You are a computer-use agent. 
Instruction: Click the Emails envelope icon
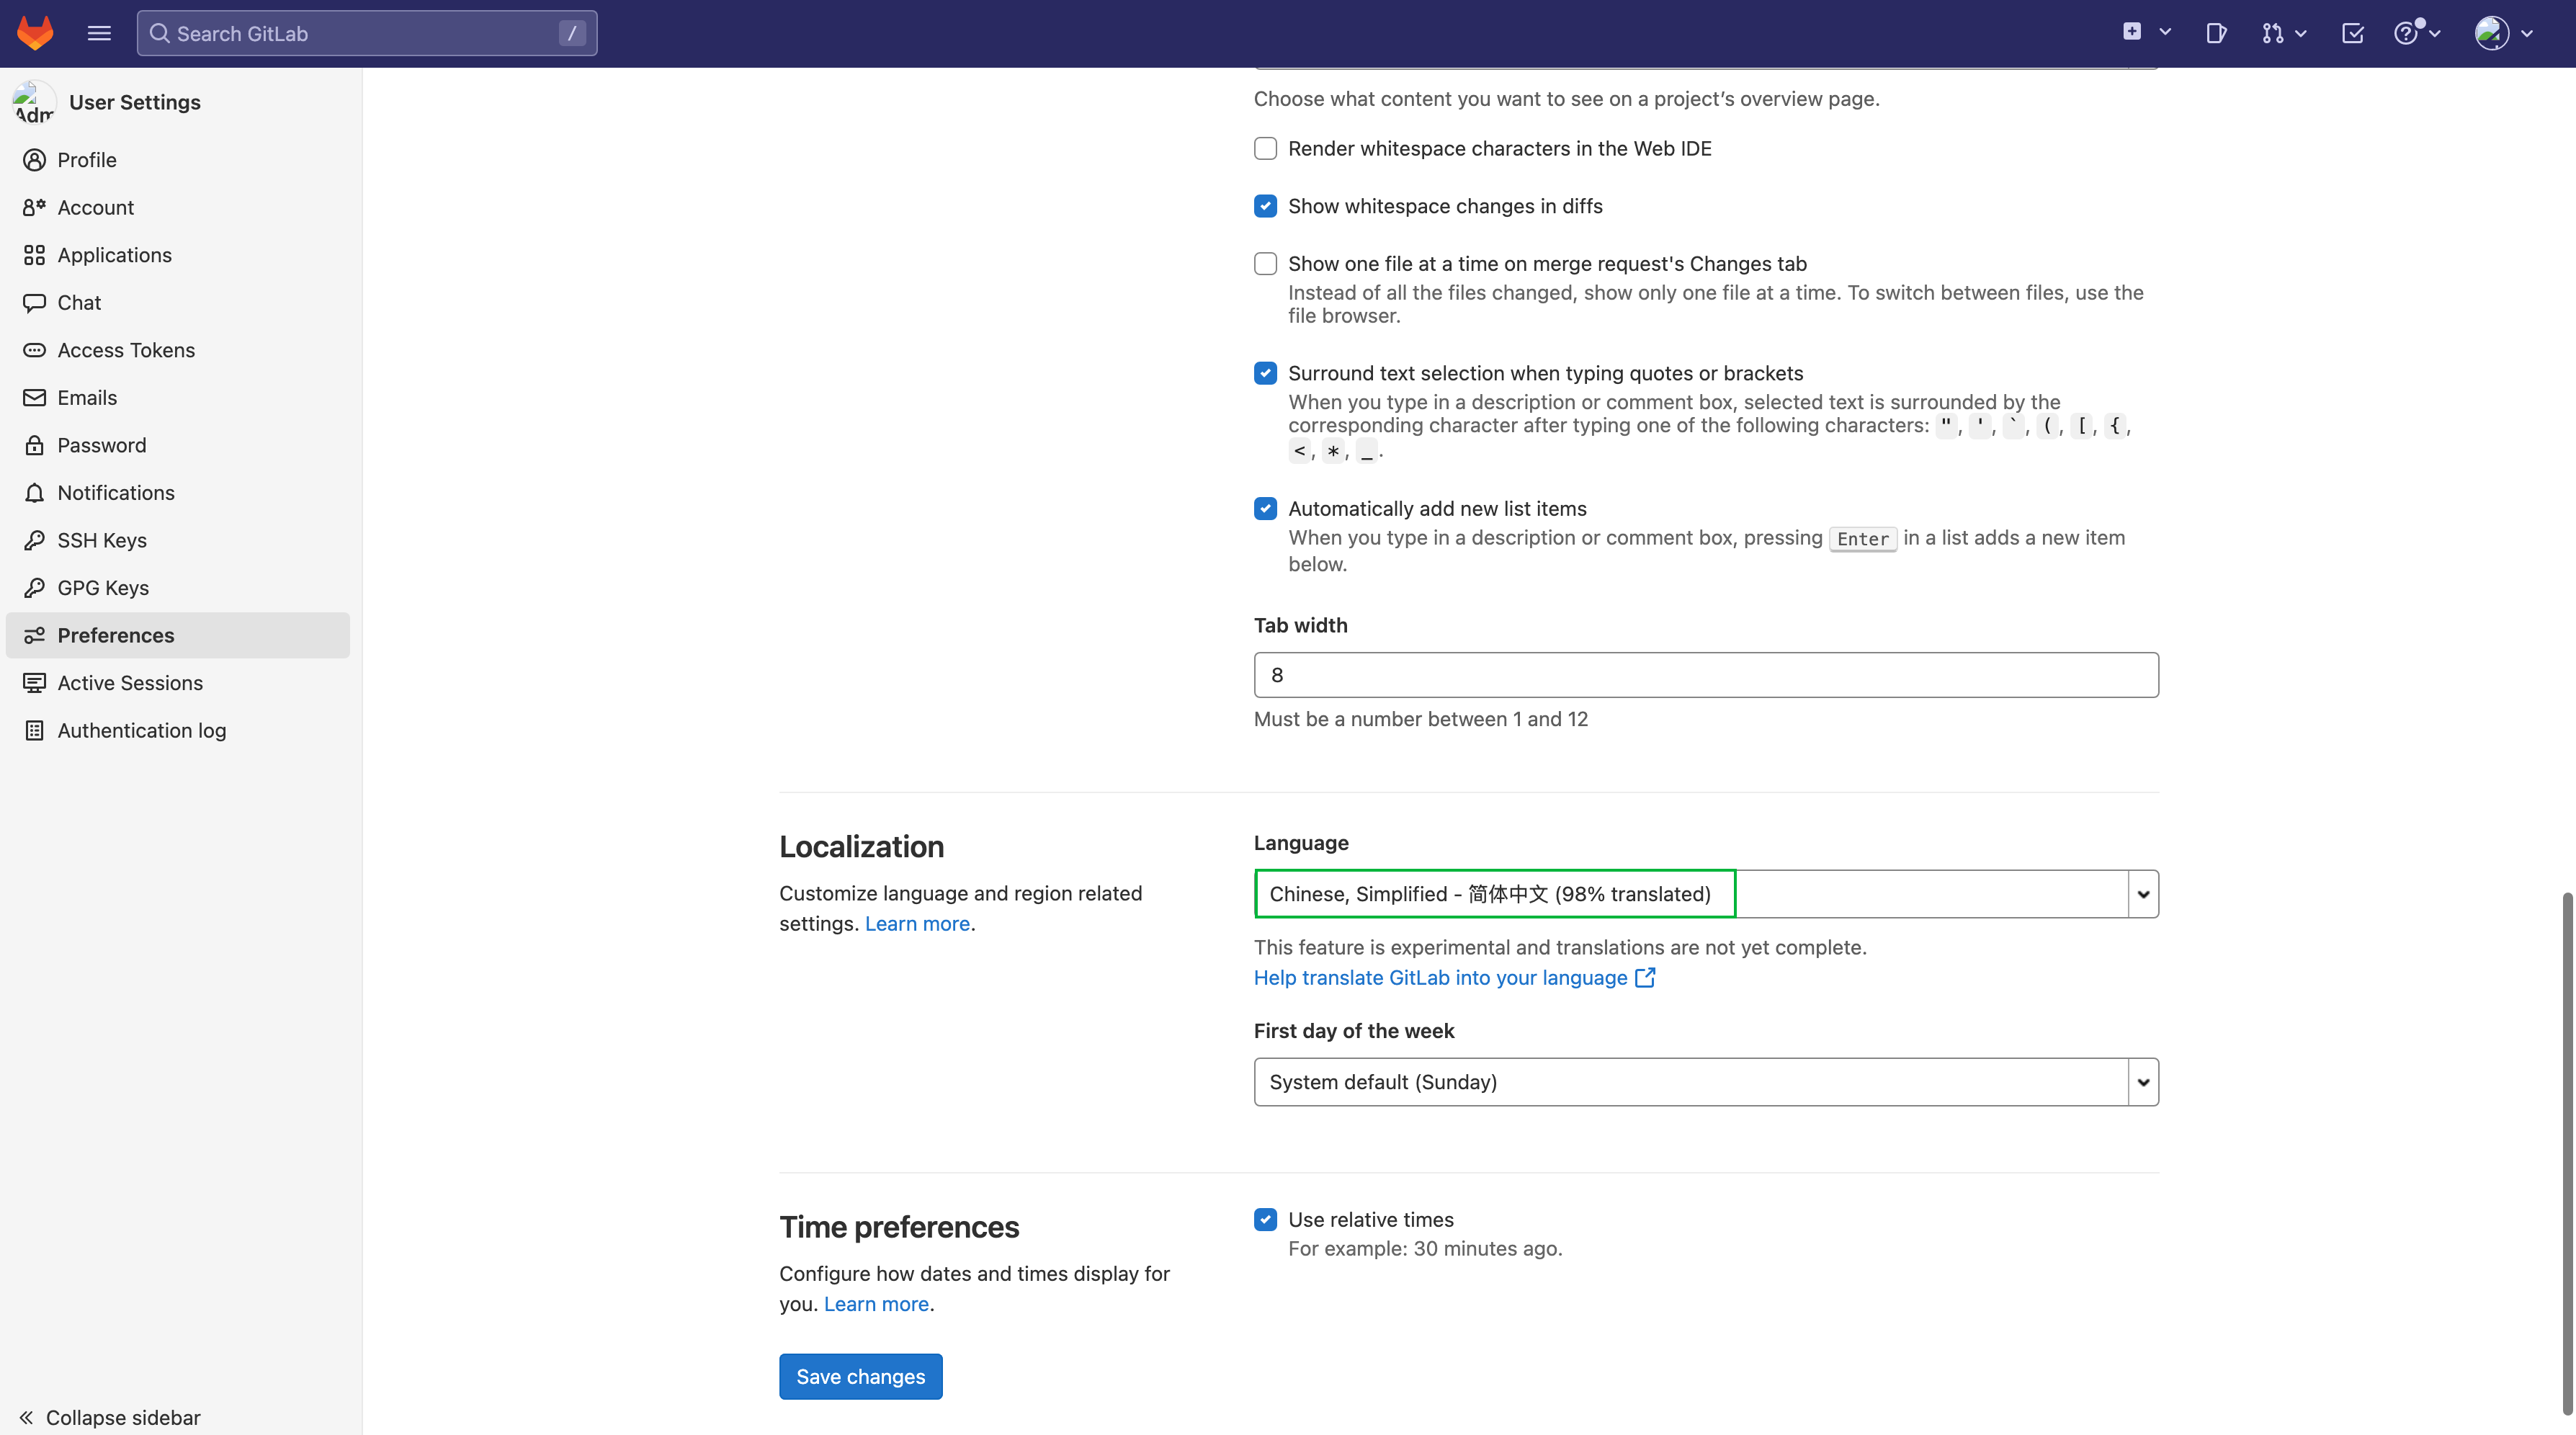[x=34, y=397]
